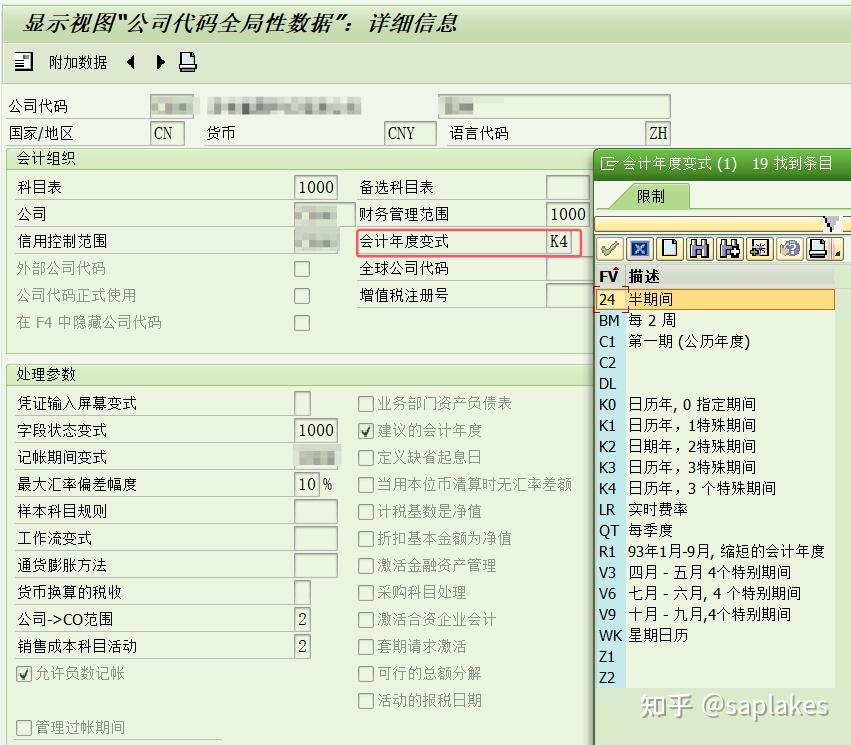
Task: Click the multiple selection icon with asterisk
Action: [x=761, y=248]
